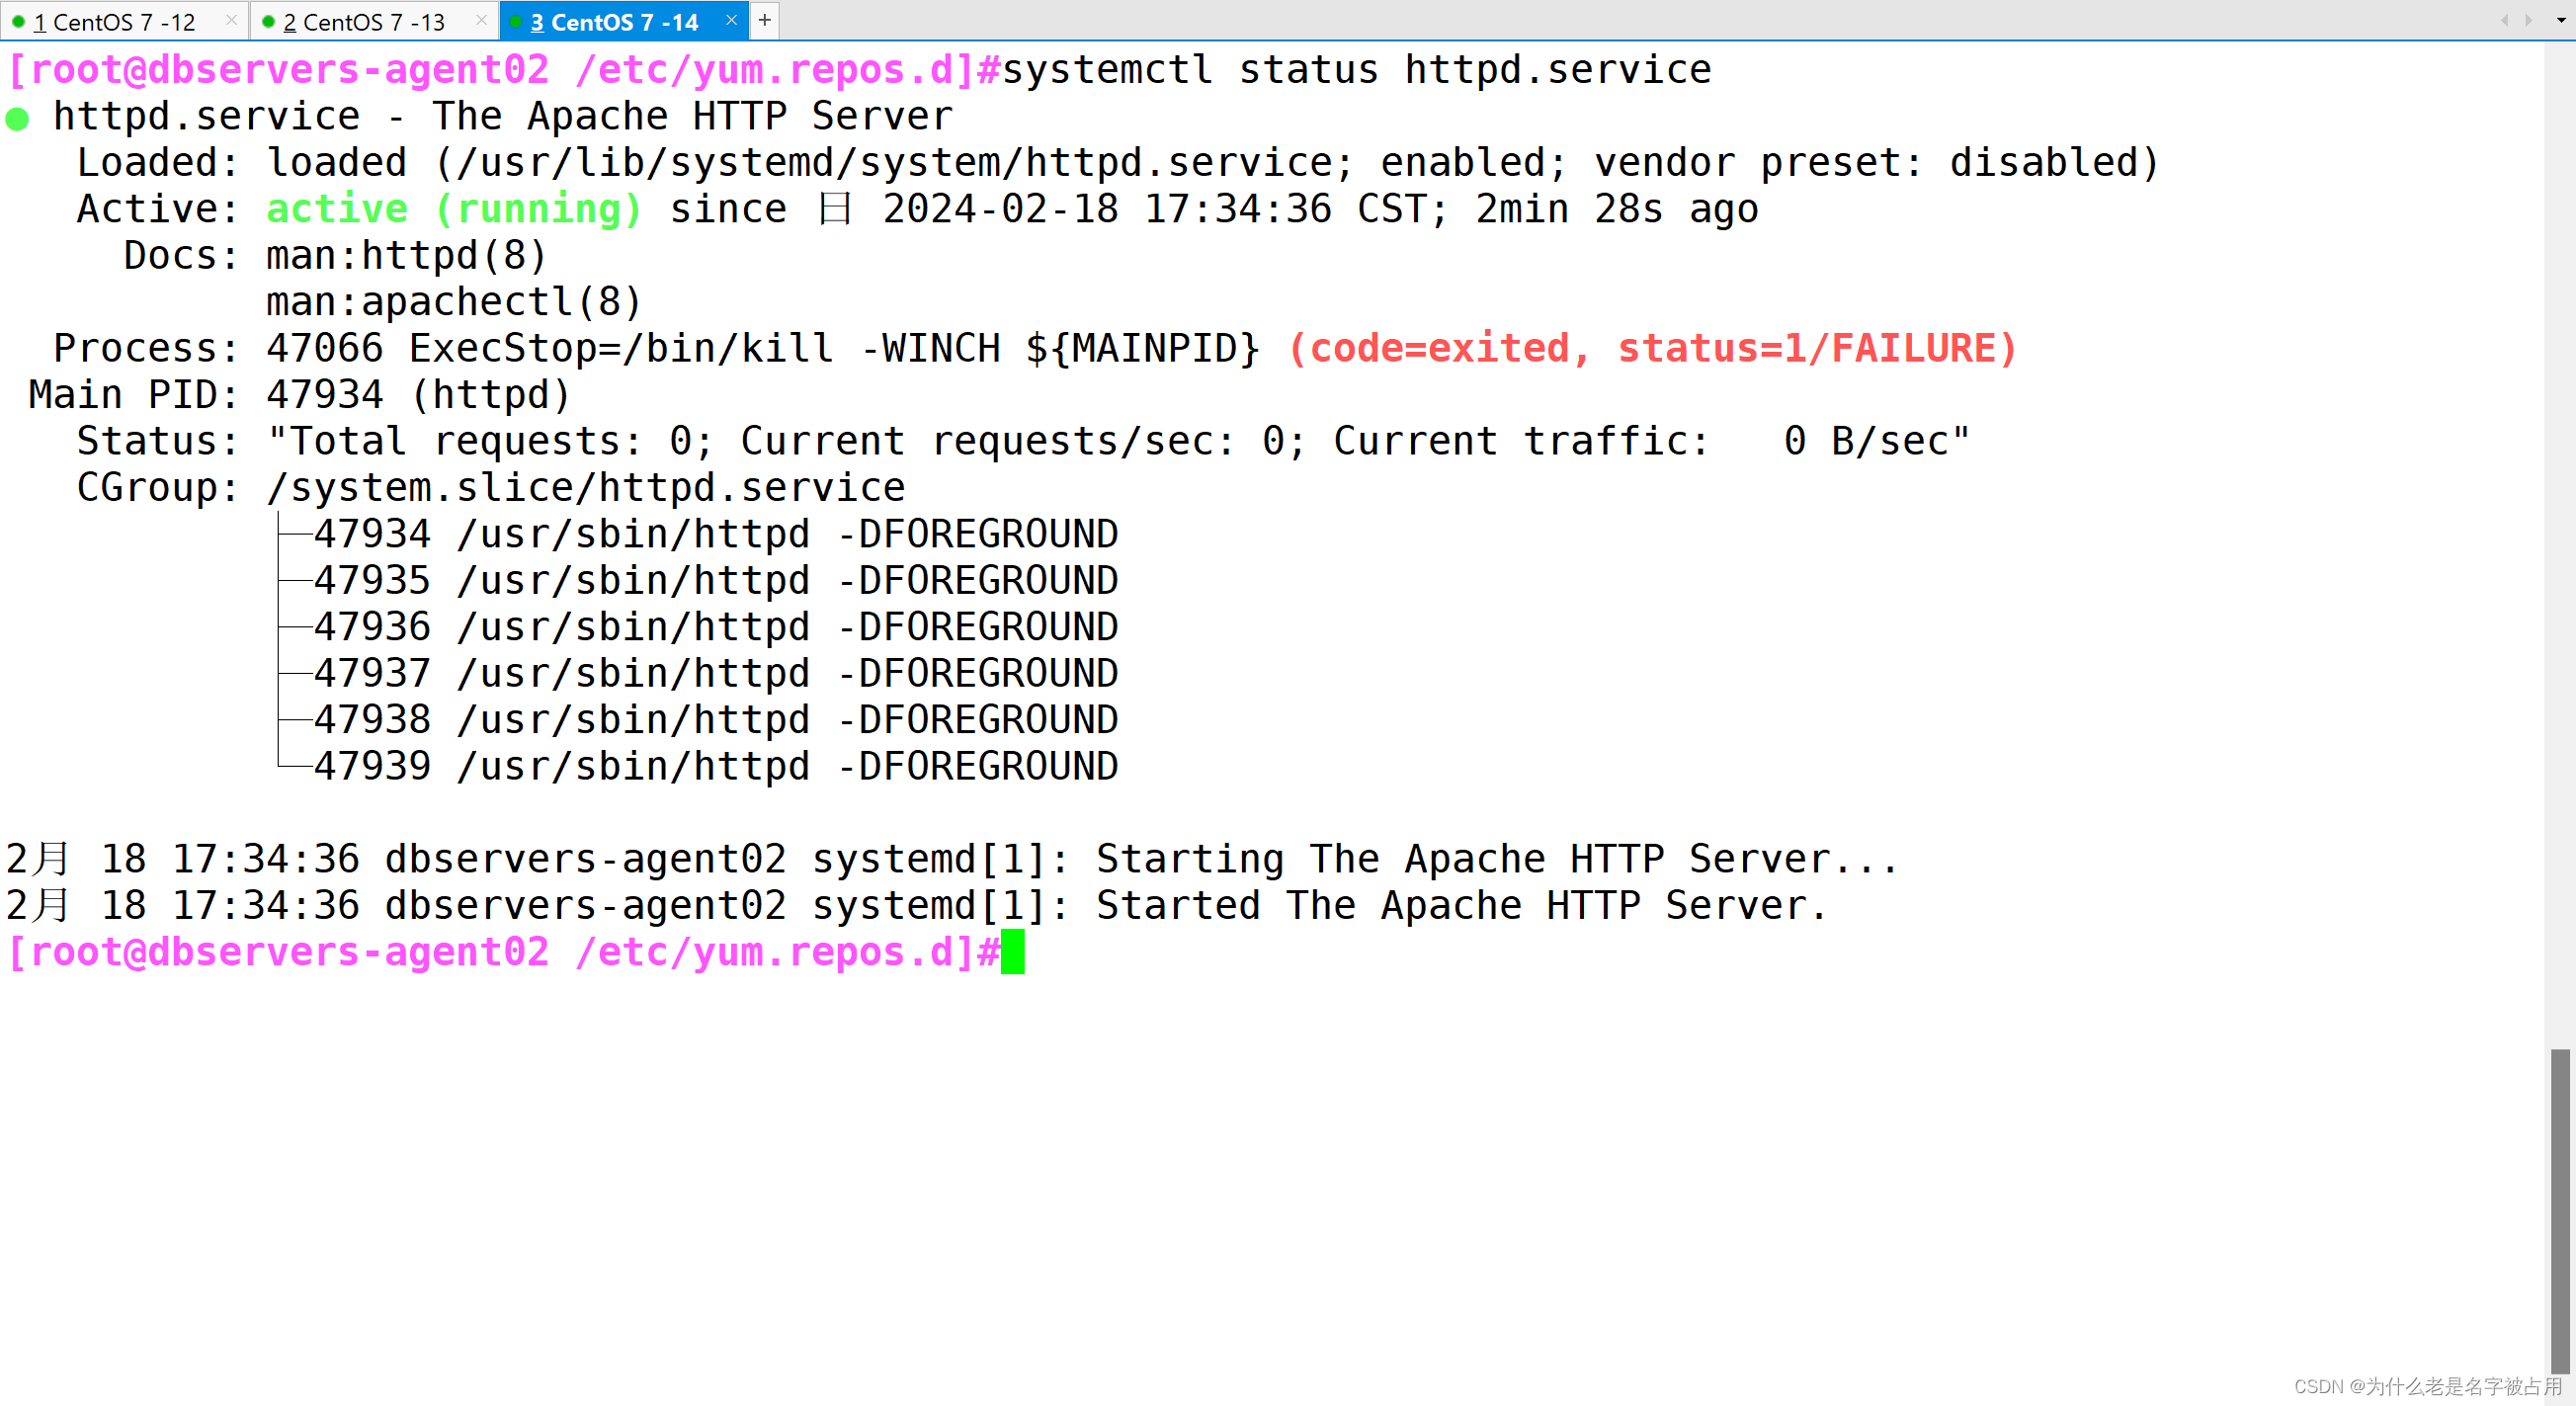Add a new session tab with plus button
The height and width of the screenshot is (1406, 2576).
coord(765,20)
